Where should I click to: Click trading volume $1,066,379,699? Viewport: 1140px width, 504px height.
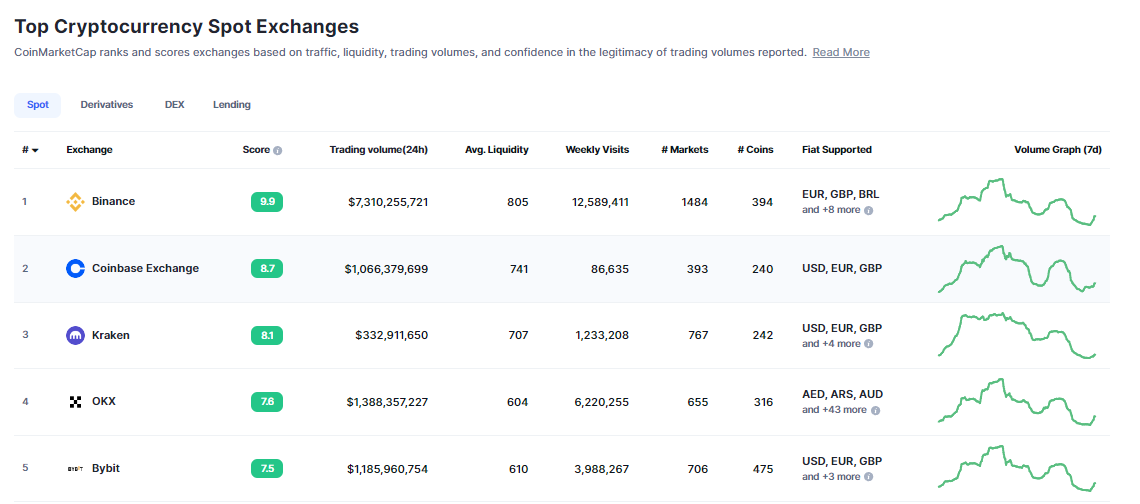pos(387,268)
